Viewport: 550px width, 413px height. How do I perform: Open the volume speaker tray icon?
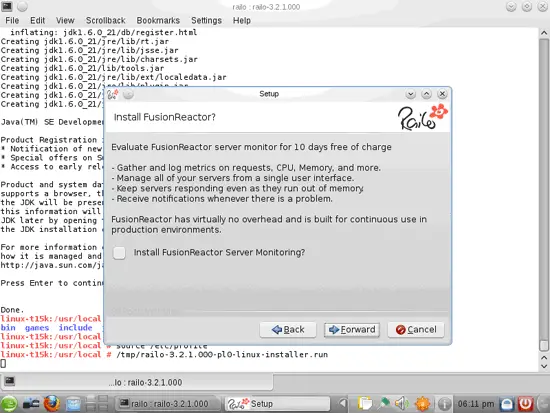[402, 404]
